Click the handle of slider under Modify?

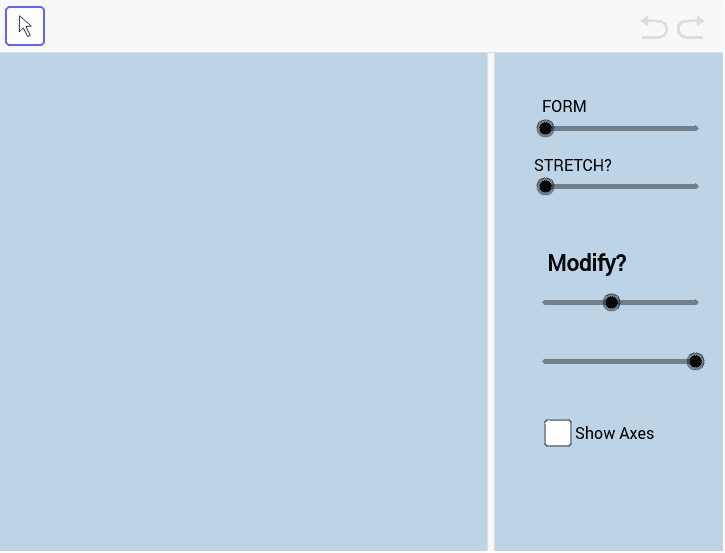click(612, 302)
